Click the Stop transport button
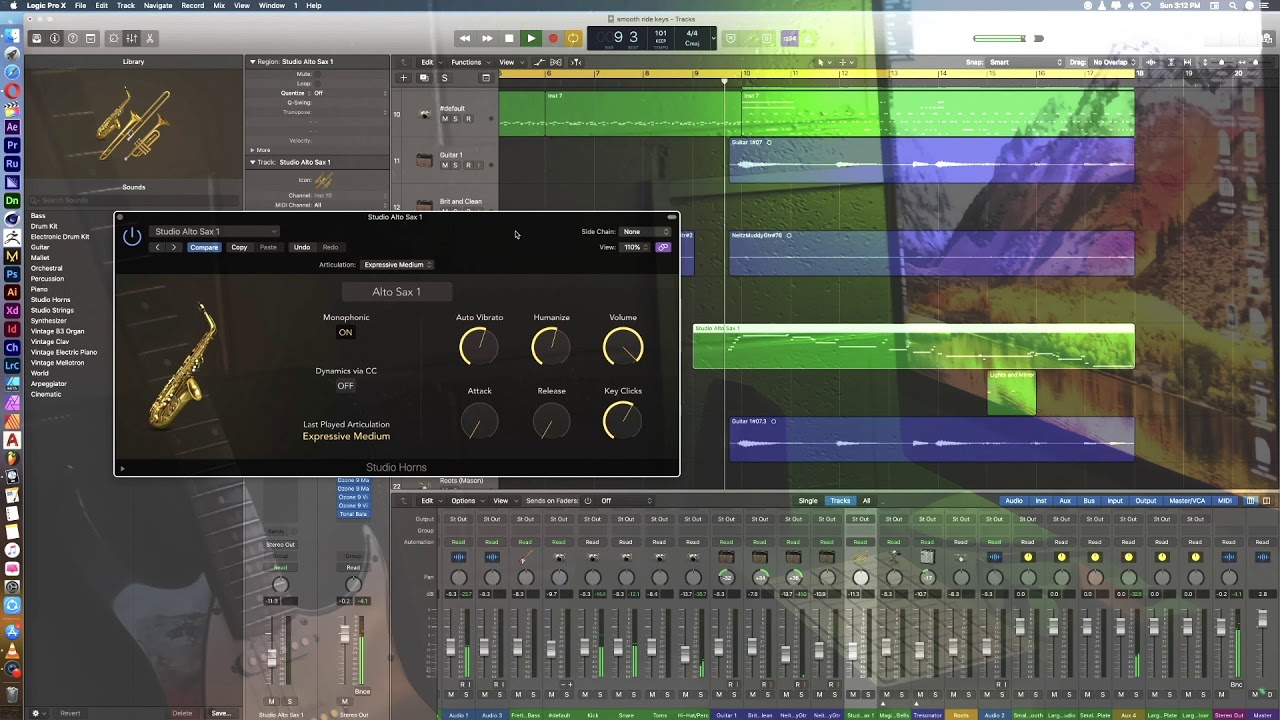The height and width of the screenshot is (720, 1280). click(509, 39)
